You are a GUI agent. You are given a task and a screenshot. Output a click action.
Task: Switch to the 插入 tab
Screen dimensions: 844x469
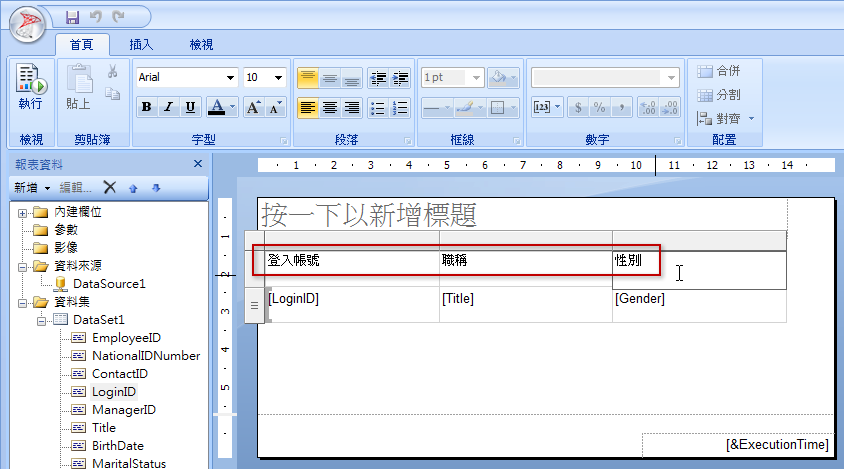click(x=141, y=45)
